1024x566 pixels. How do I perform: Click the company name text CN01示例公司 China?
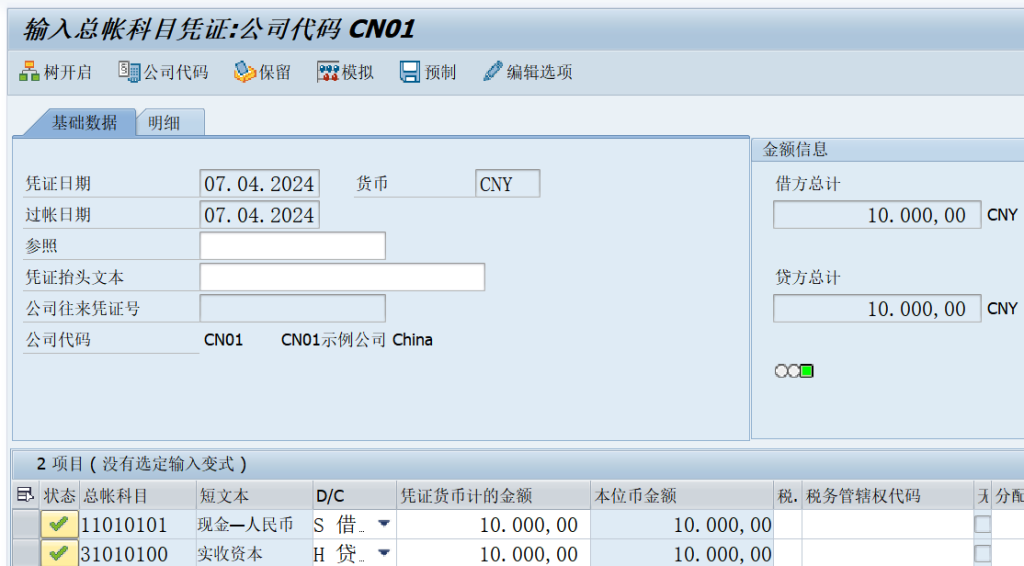click(357, 339)
